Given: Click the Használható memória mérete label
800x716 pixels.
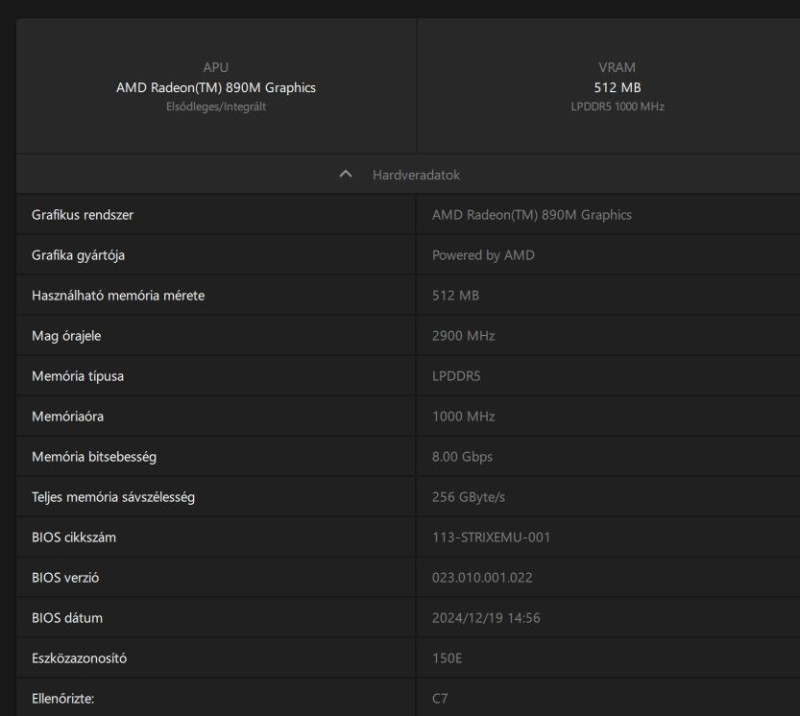Looking at the screenshot, I should pos(118,296).
